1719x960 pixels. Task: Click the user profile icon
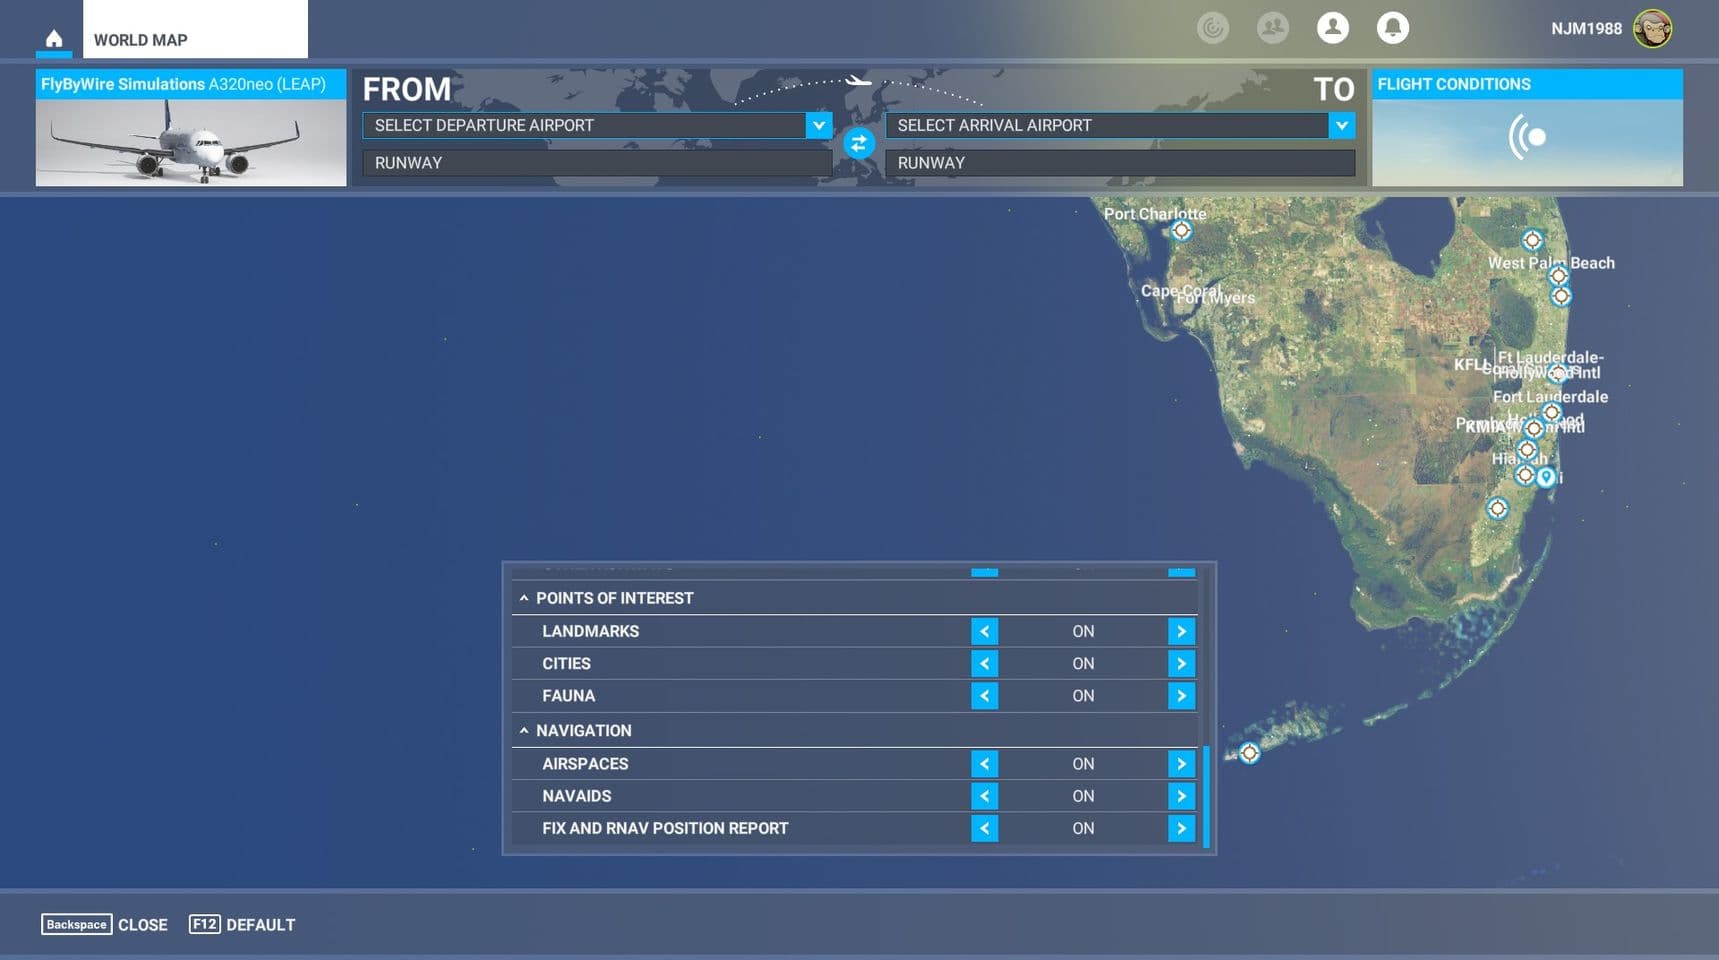coord(1332,27)
